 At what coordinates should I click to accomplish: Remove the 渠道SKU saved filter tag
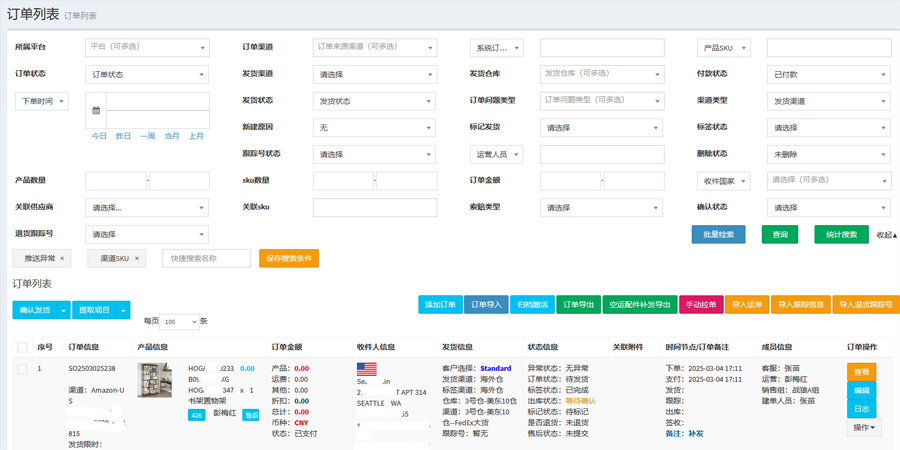point(137,258)
